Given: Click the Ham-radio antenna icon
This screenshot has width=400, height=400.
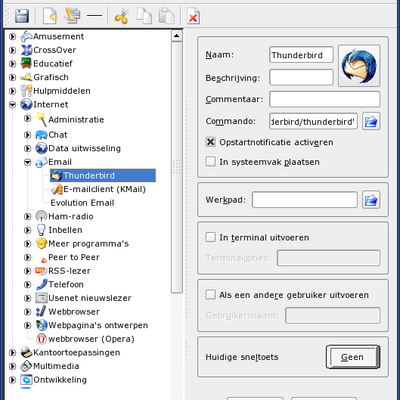Looking at the screenshot, I should pos(41,216).
